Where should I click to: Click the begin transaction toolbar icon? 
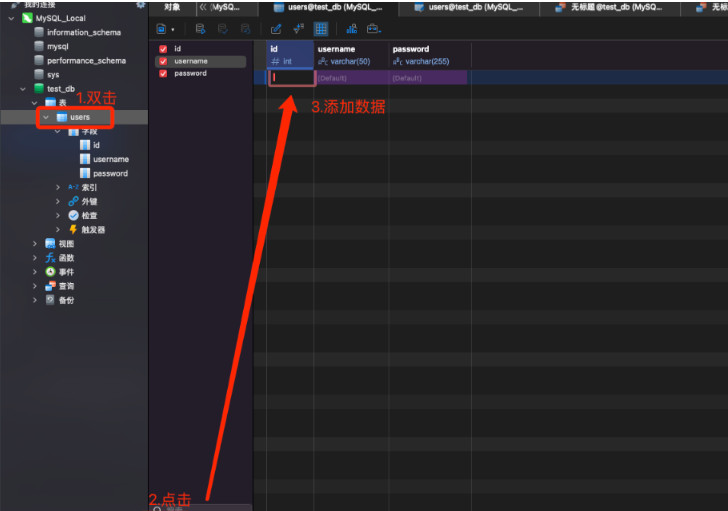(201, 29)
